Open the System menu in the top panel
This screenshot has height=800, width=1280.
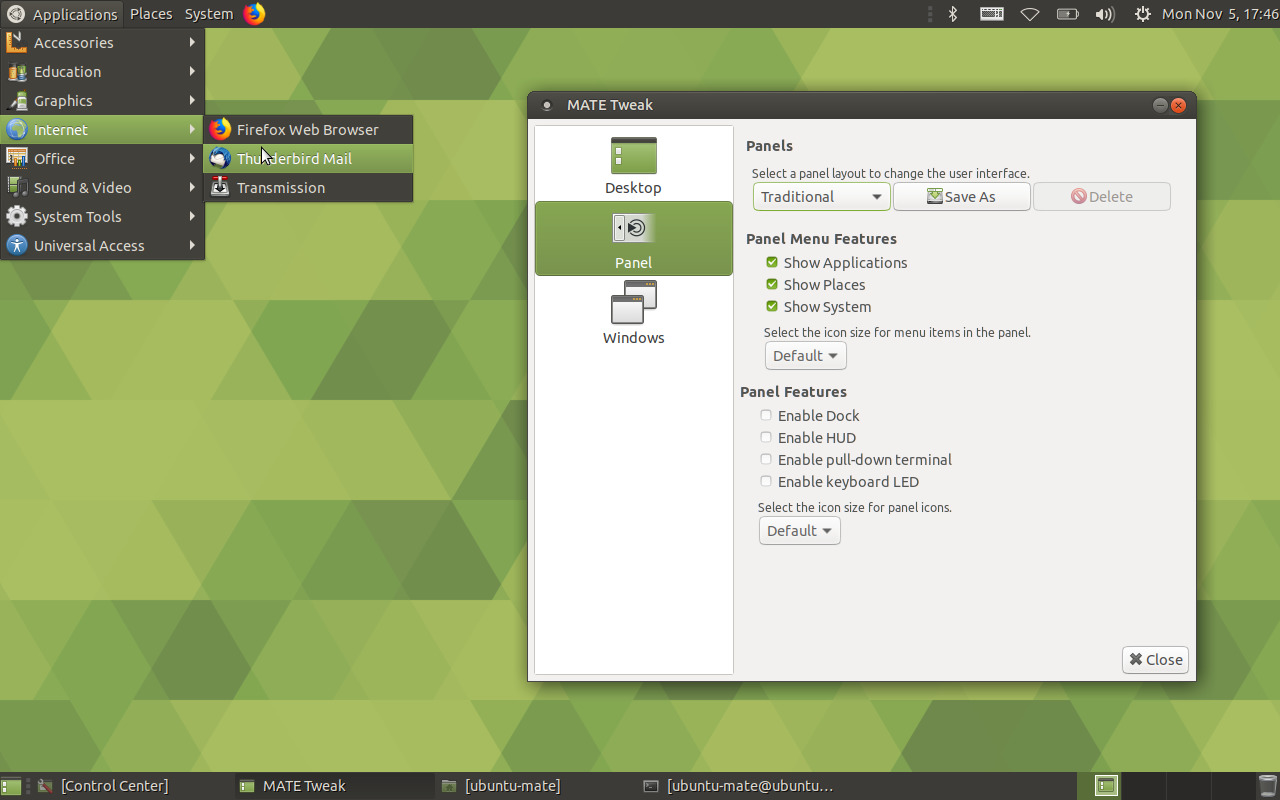[208, 14]
